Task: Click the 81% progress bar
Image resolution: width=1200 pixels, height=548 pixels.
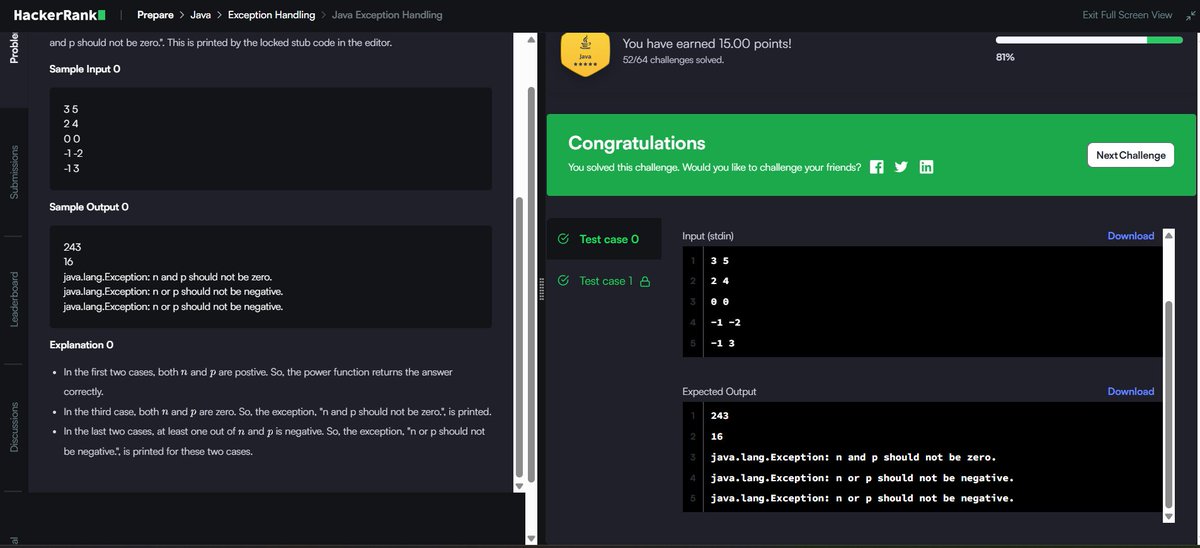Action: 1089,40
